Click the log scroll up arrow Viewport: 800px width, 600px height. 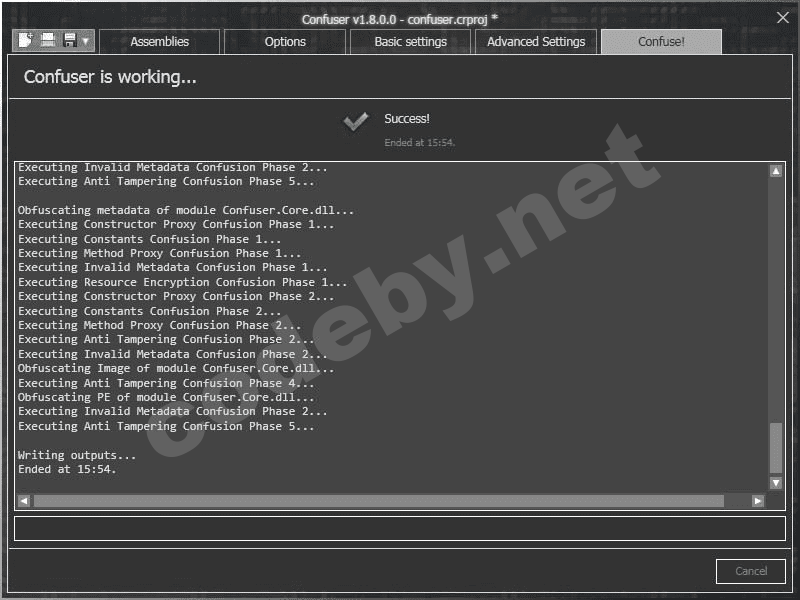776,171
